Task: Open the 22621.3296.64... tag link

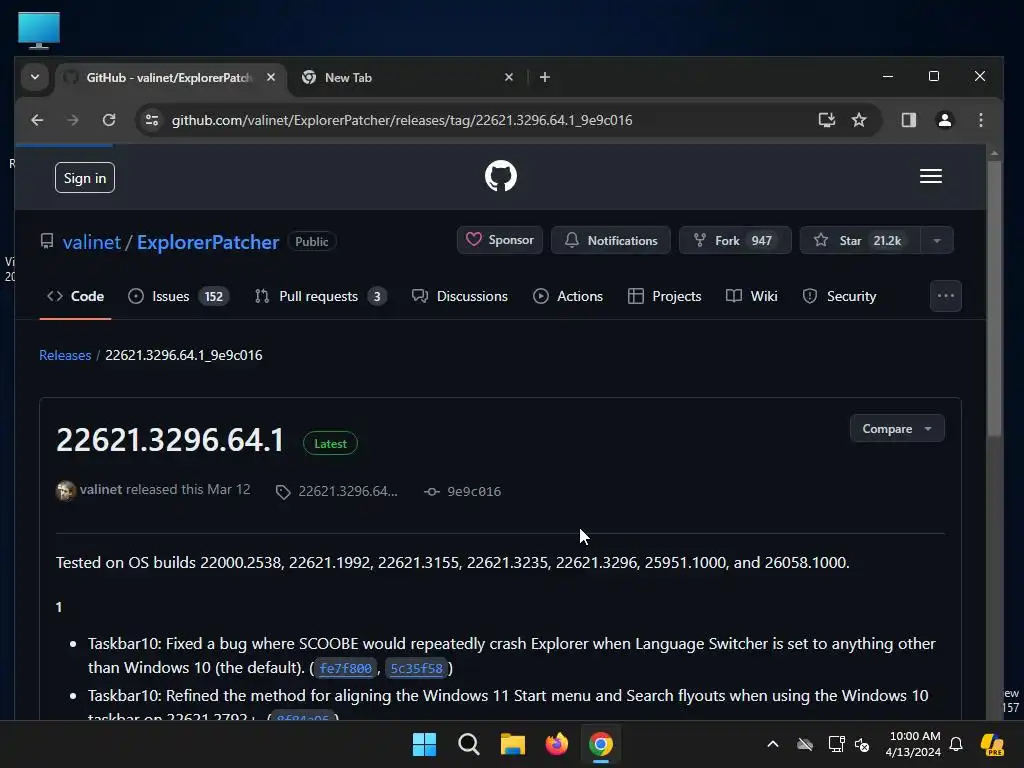Action: [347, 491]
